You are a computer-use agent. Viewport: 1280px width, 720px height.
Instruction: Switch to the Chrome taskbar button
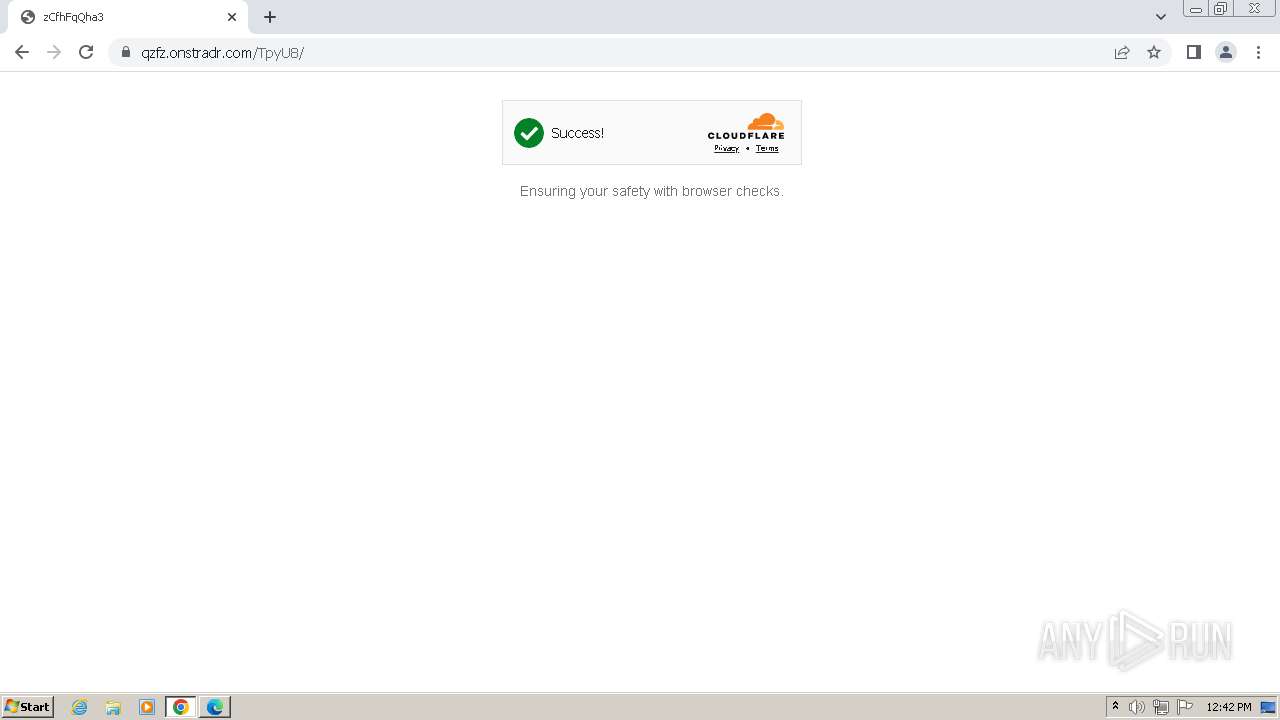click(x=181, y=707)
